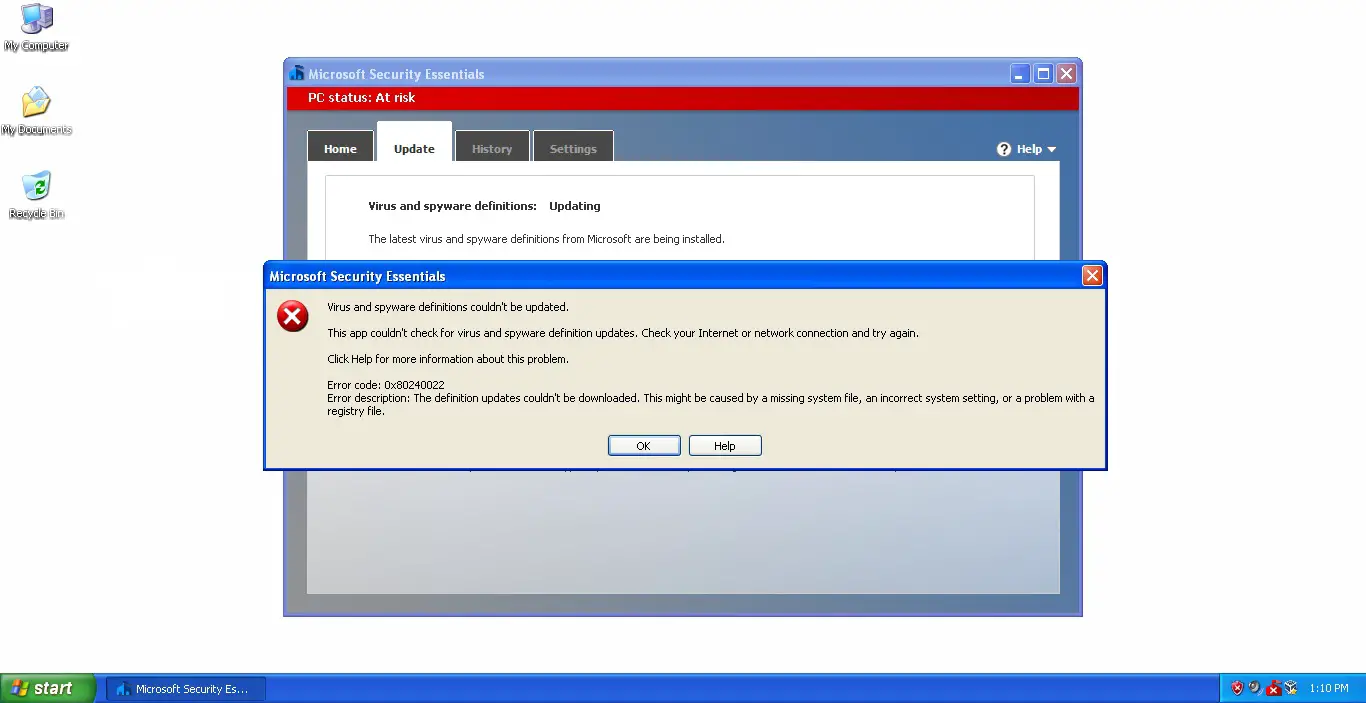Click the red error icon in dialog

(293, 318)
